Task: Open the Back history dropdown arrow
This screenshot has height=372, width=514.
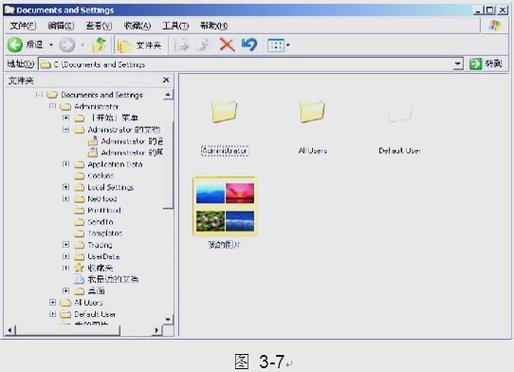Action: (x=51, y=45)
